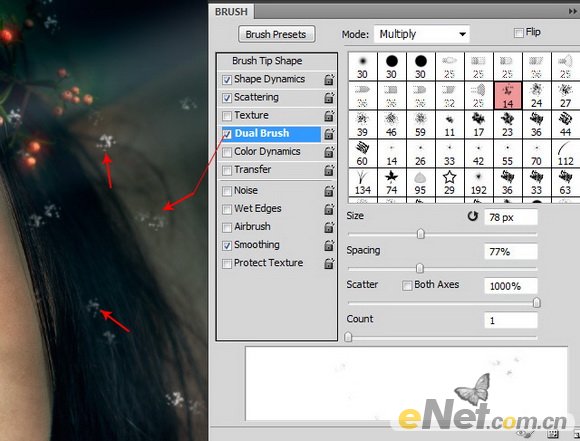580x441 pixels.
Task: Open the Transfer settings label
Action: [253, 169]
